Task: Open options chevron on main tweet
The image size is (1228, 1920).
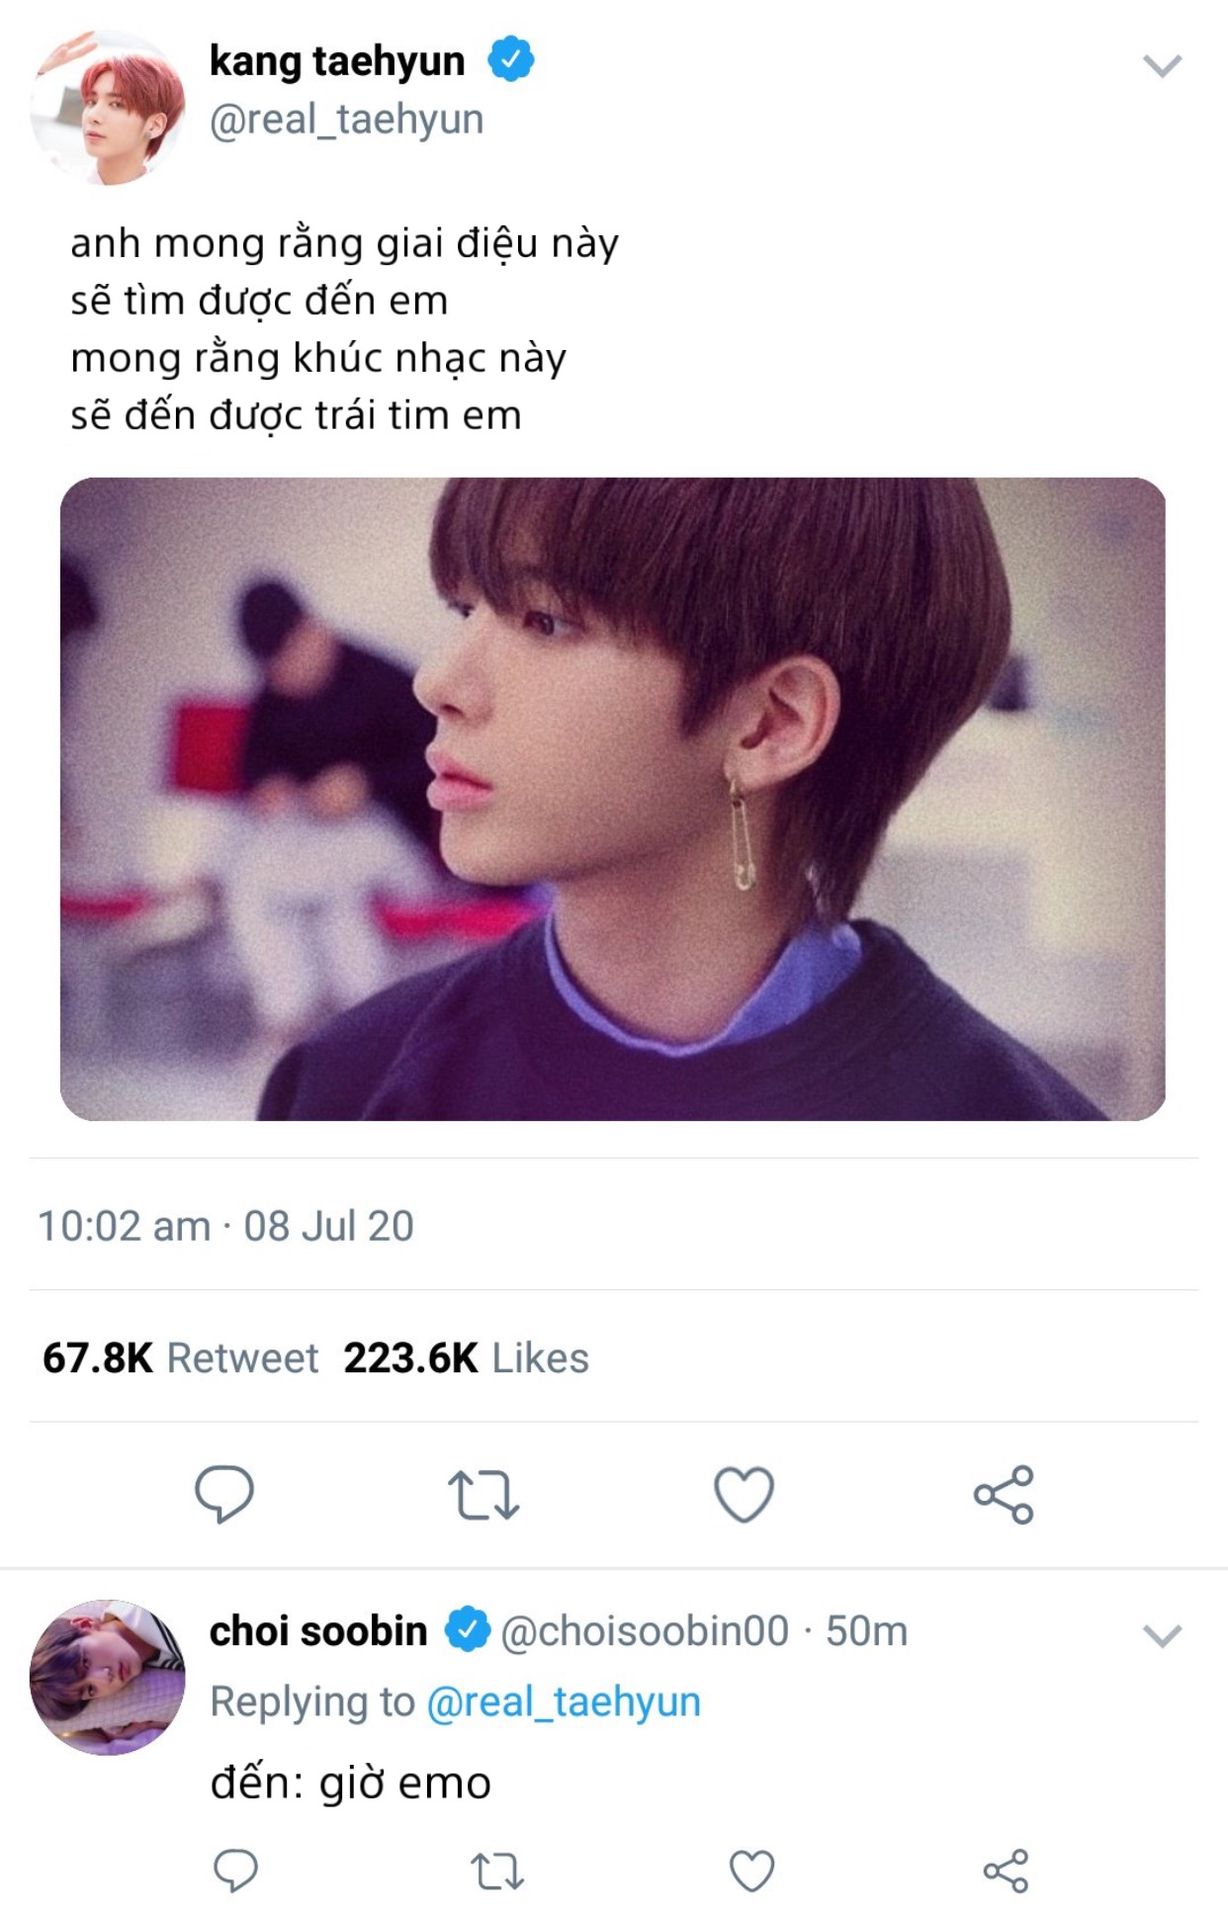Action: tap(1162, 66)
